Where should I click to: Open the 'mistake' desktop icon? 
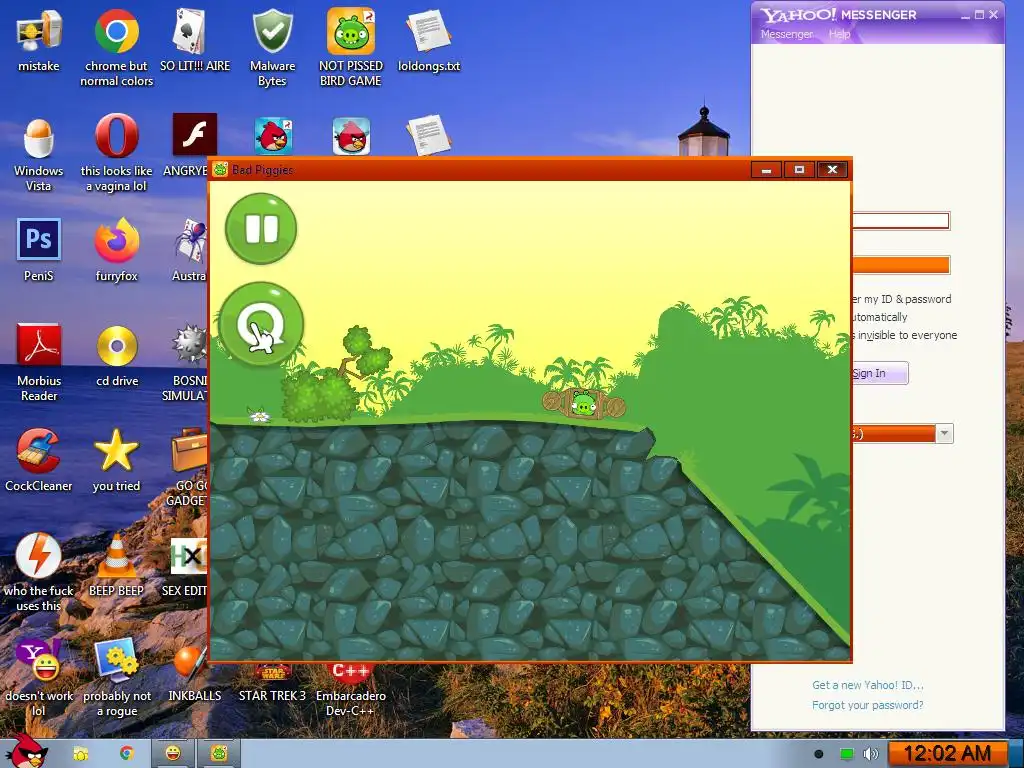tap(39, 40)
